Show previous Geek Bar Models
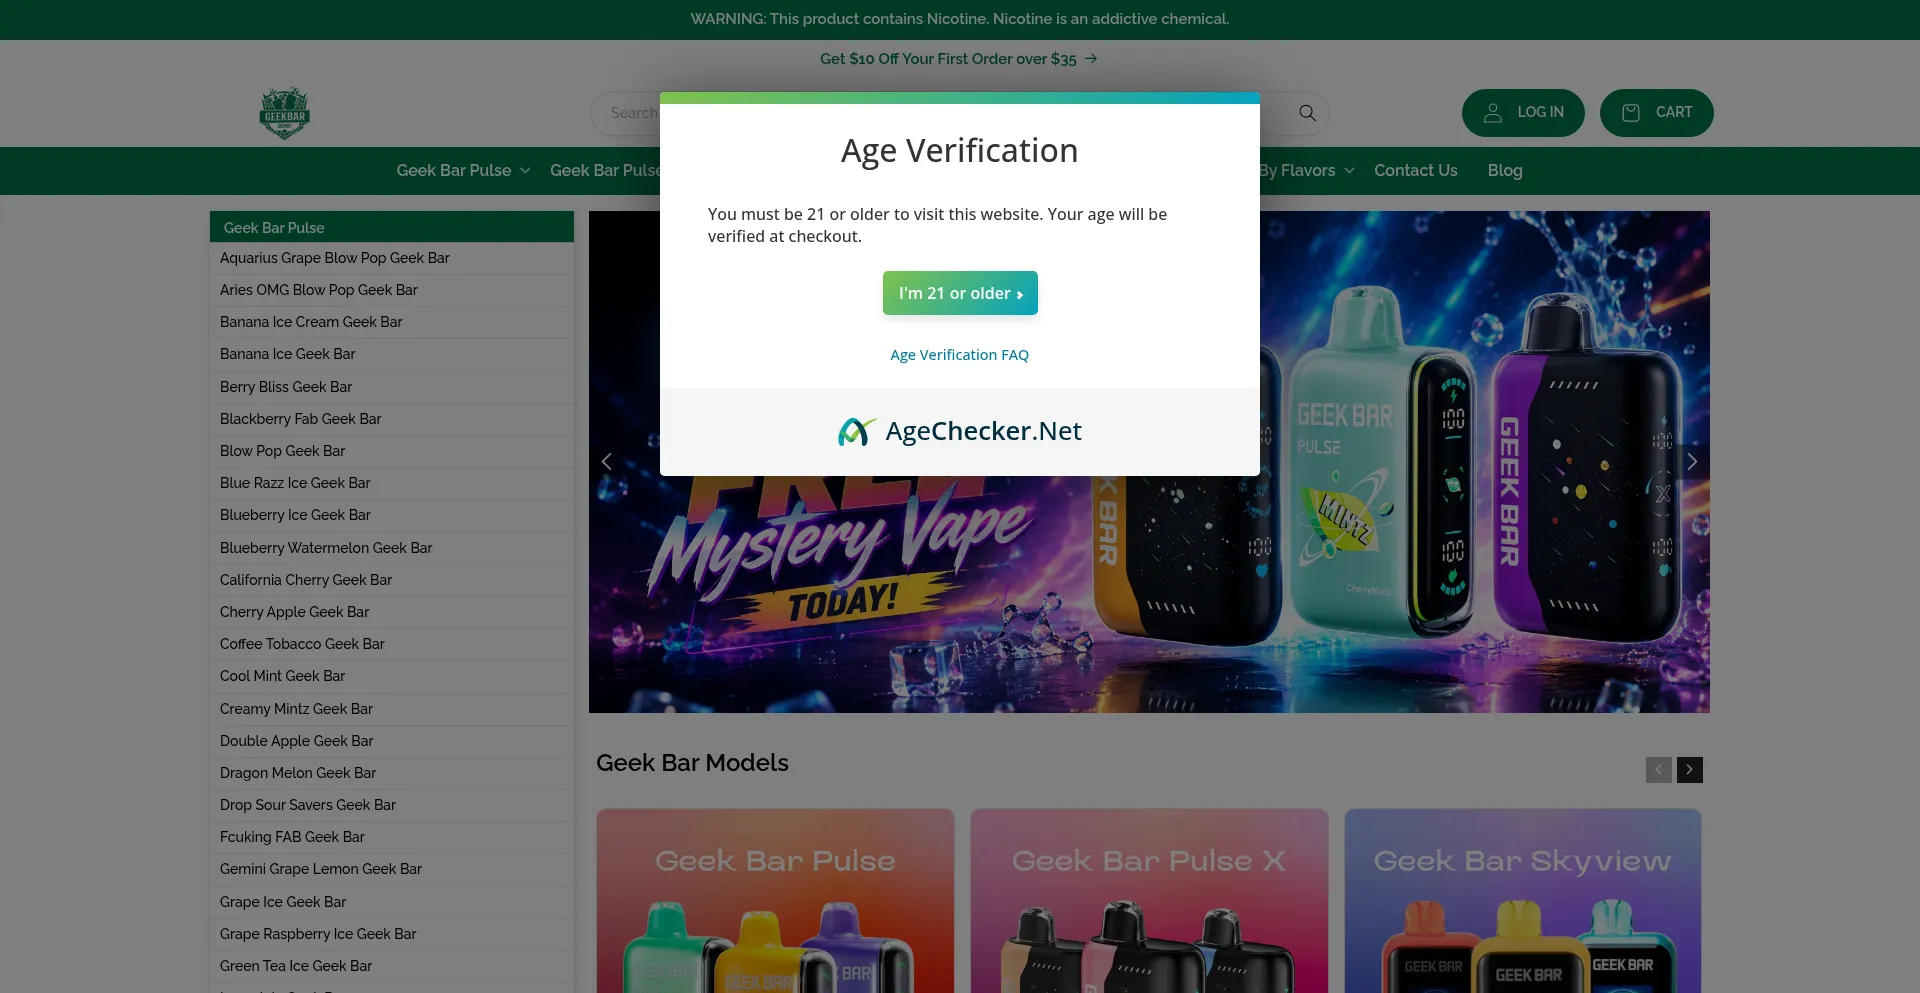 [1659, 769]
